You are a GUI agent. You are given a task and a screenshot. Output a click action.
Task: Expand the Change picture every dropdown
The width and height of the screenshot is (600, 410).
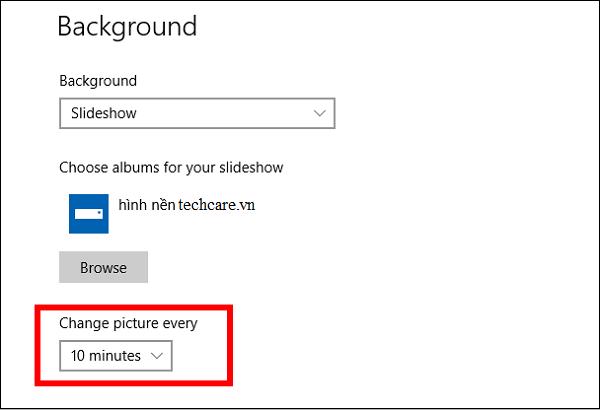pyautogui.click(x=115, y=355)
